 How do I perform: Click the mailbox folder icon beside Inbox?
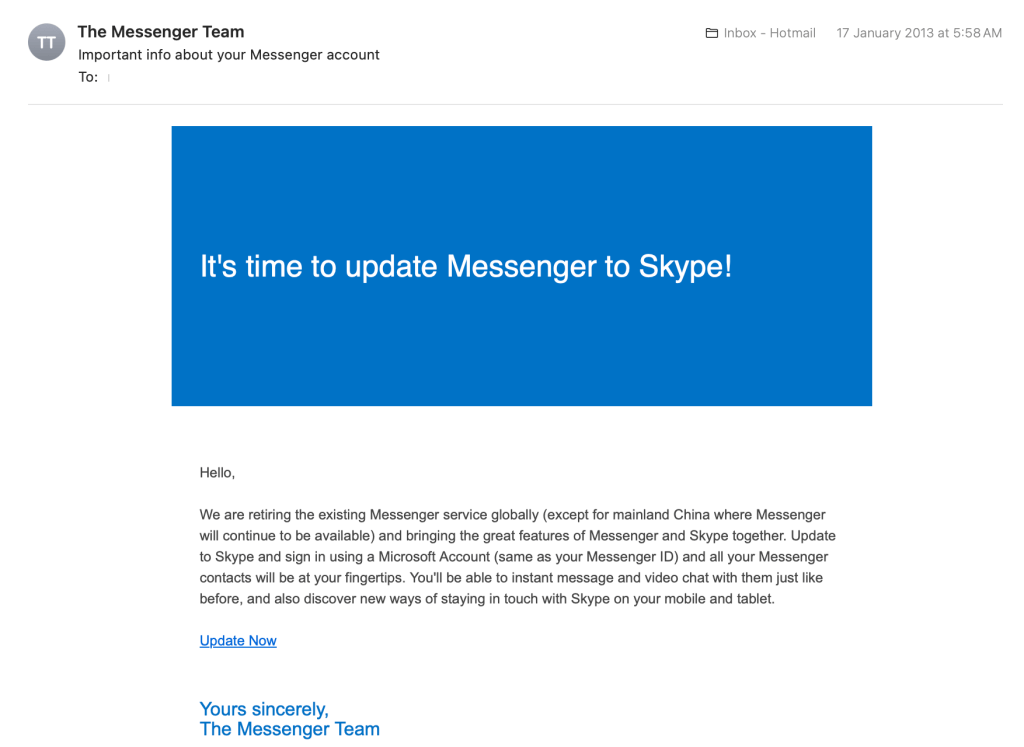point(711,32)
